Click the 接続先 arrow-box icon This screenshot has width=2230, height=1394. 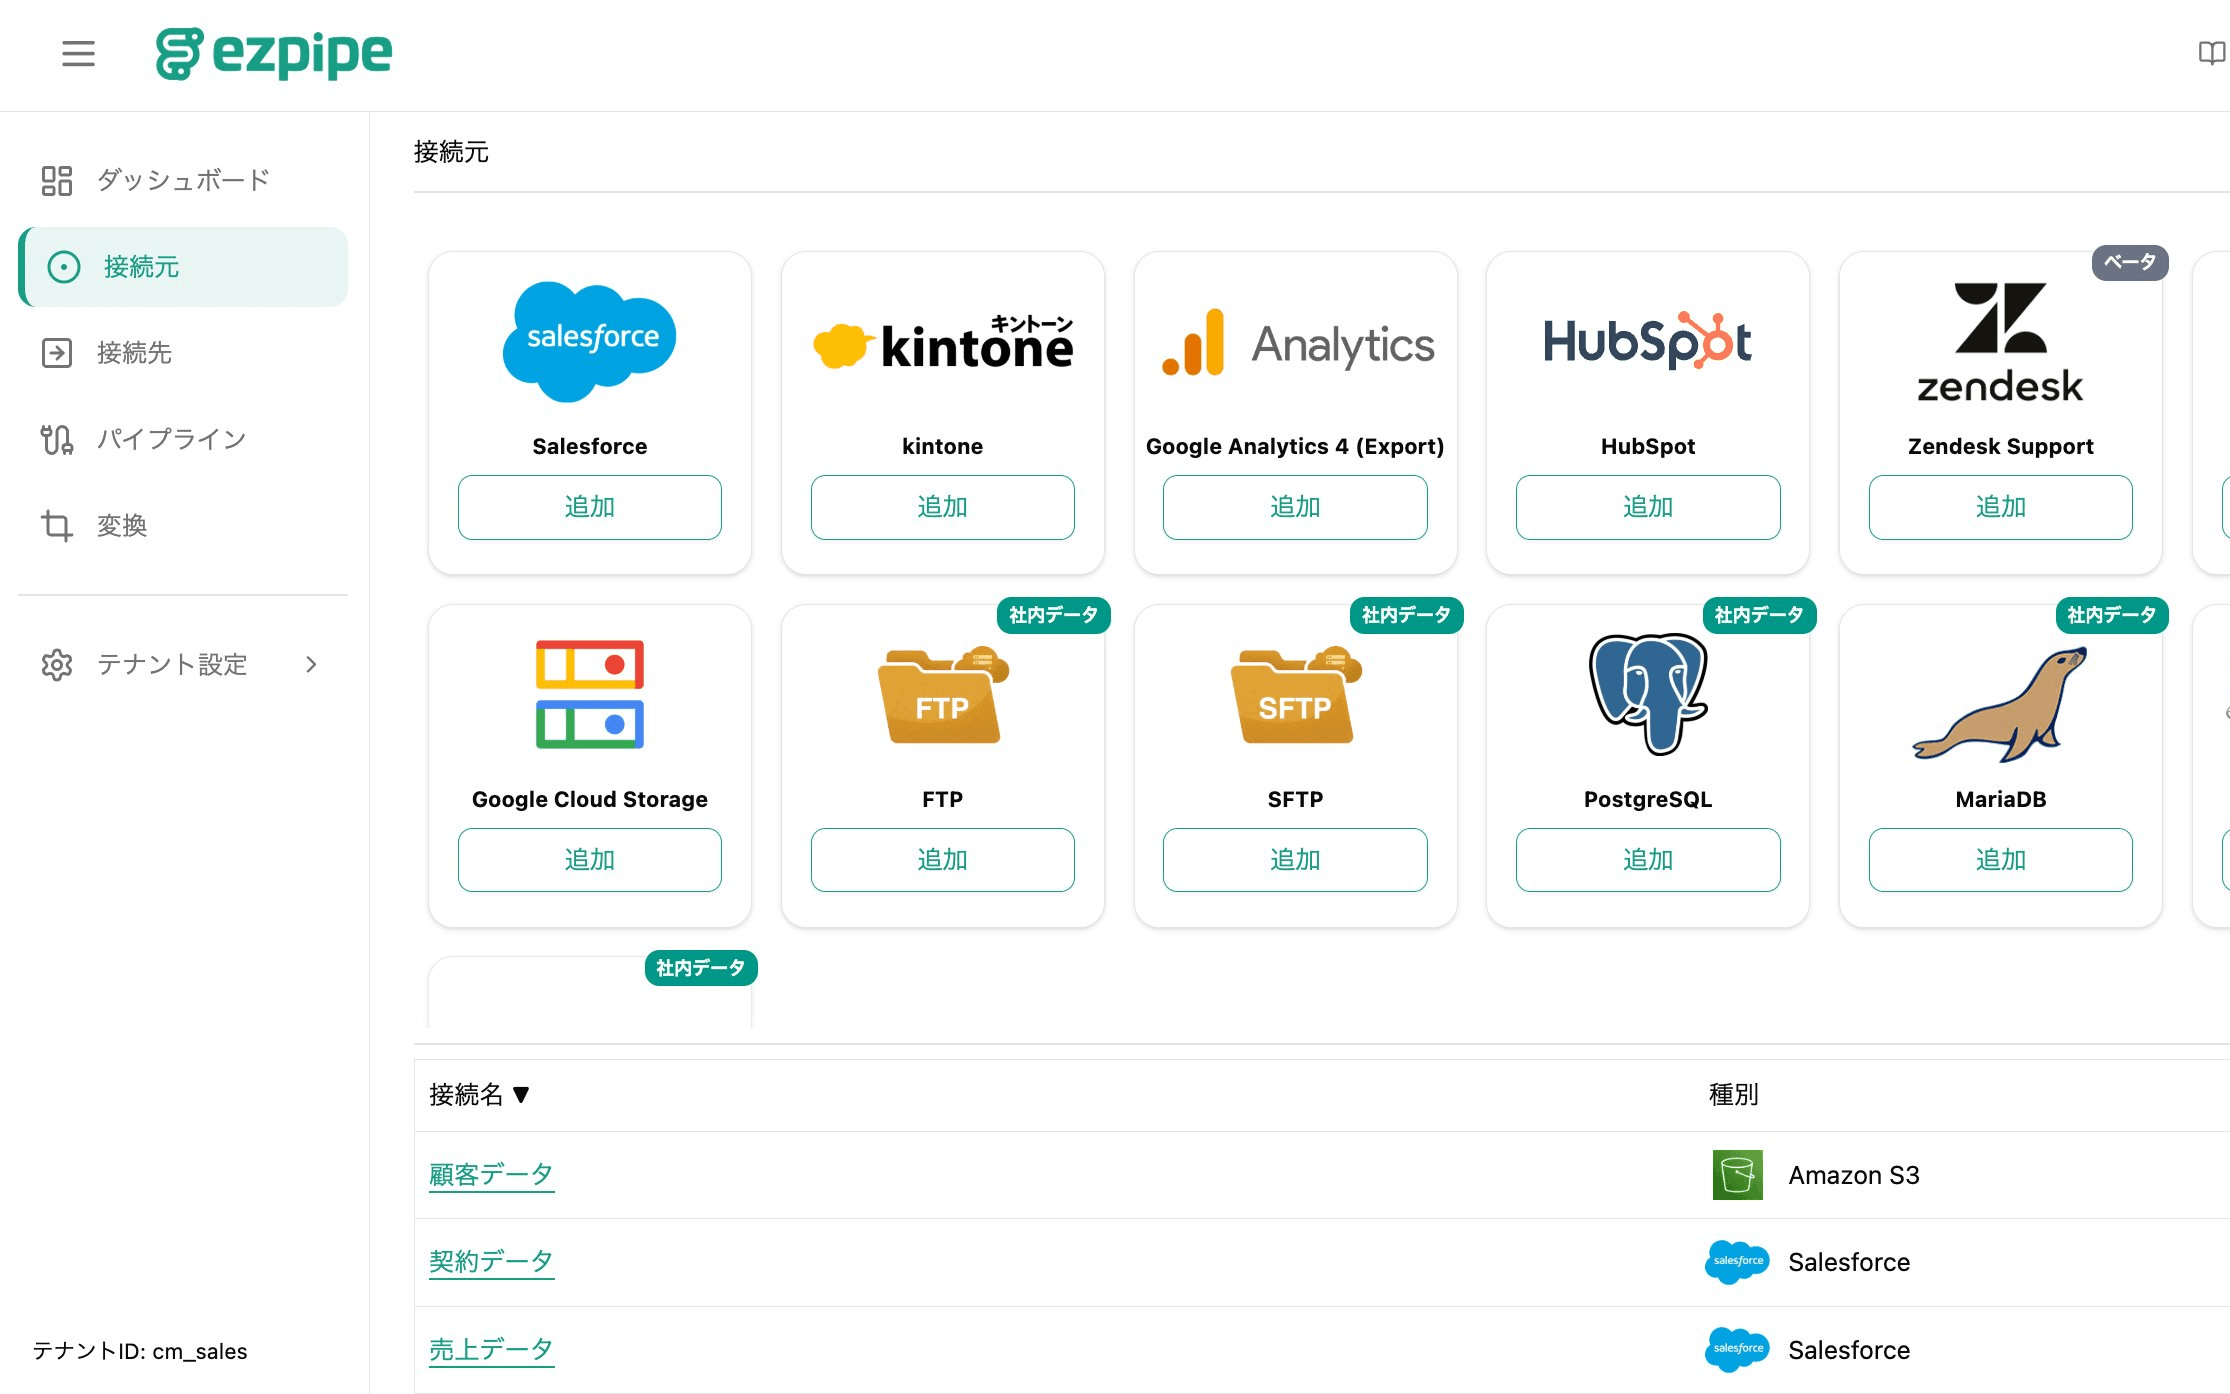click(57, 353)
